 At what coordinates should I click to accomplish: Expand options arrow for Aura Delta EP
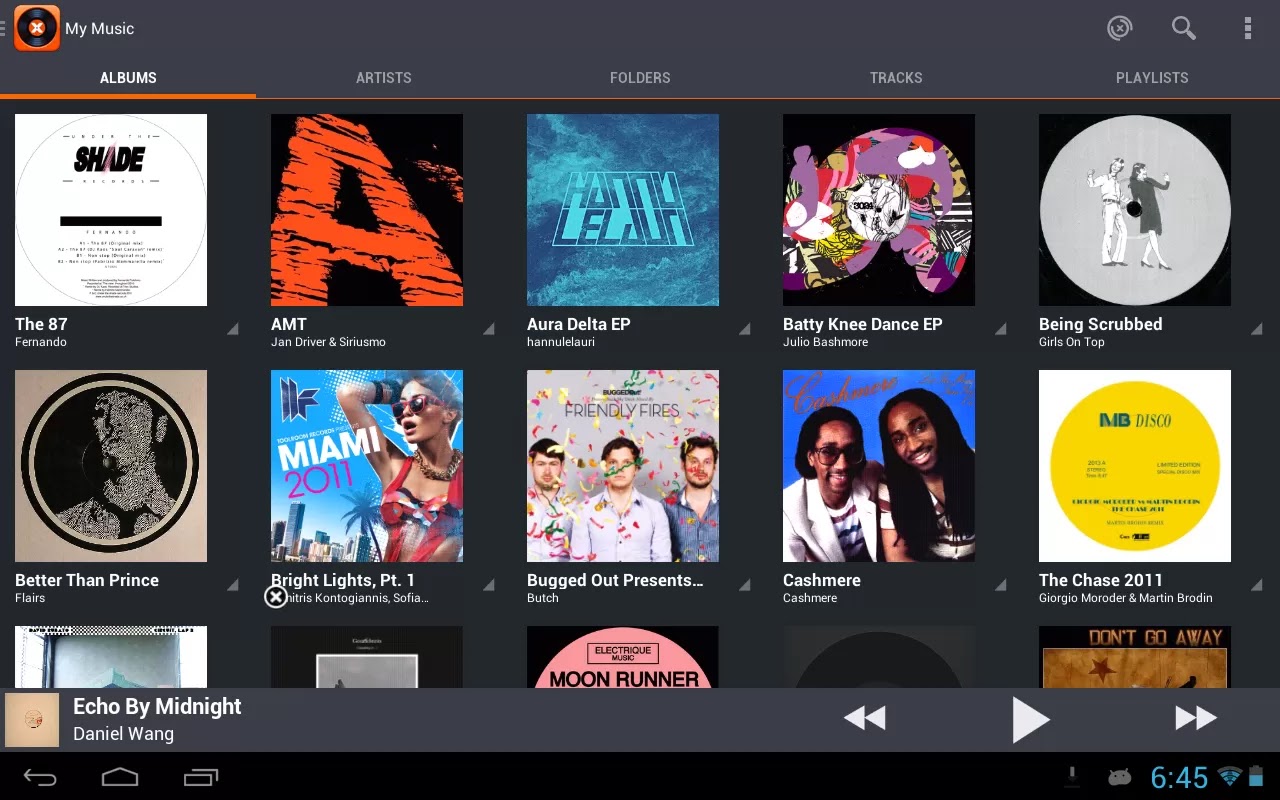[745, 329]
